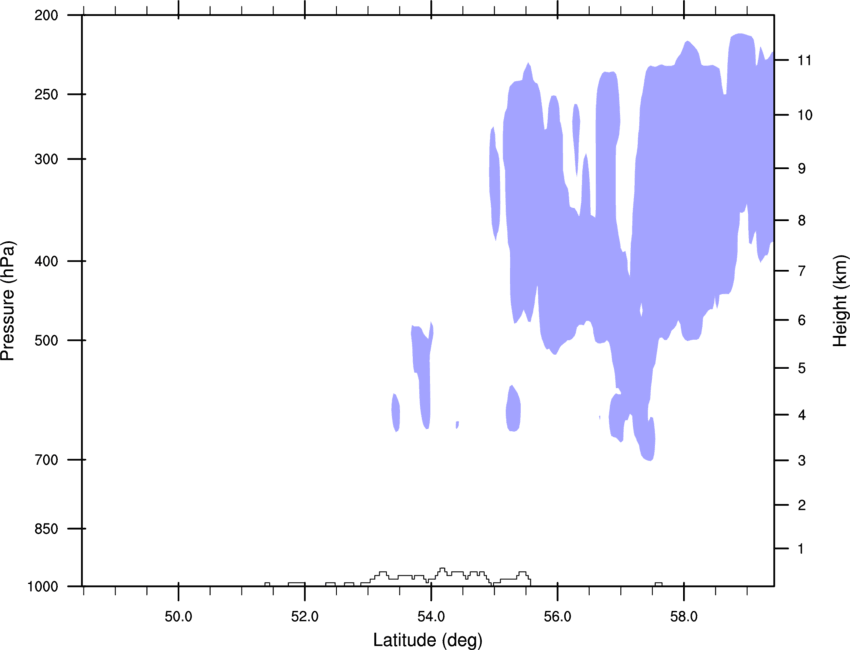Click the 200 hPa label at top left
This screenshot has height=650, width=850.
46,15
